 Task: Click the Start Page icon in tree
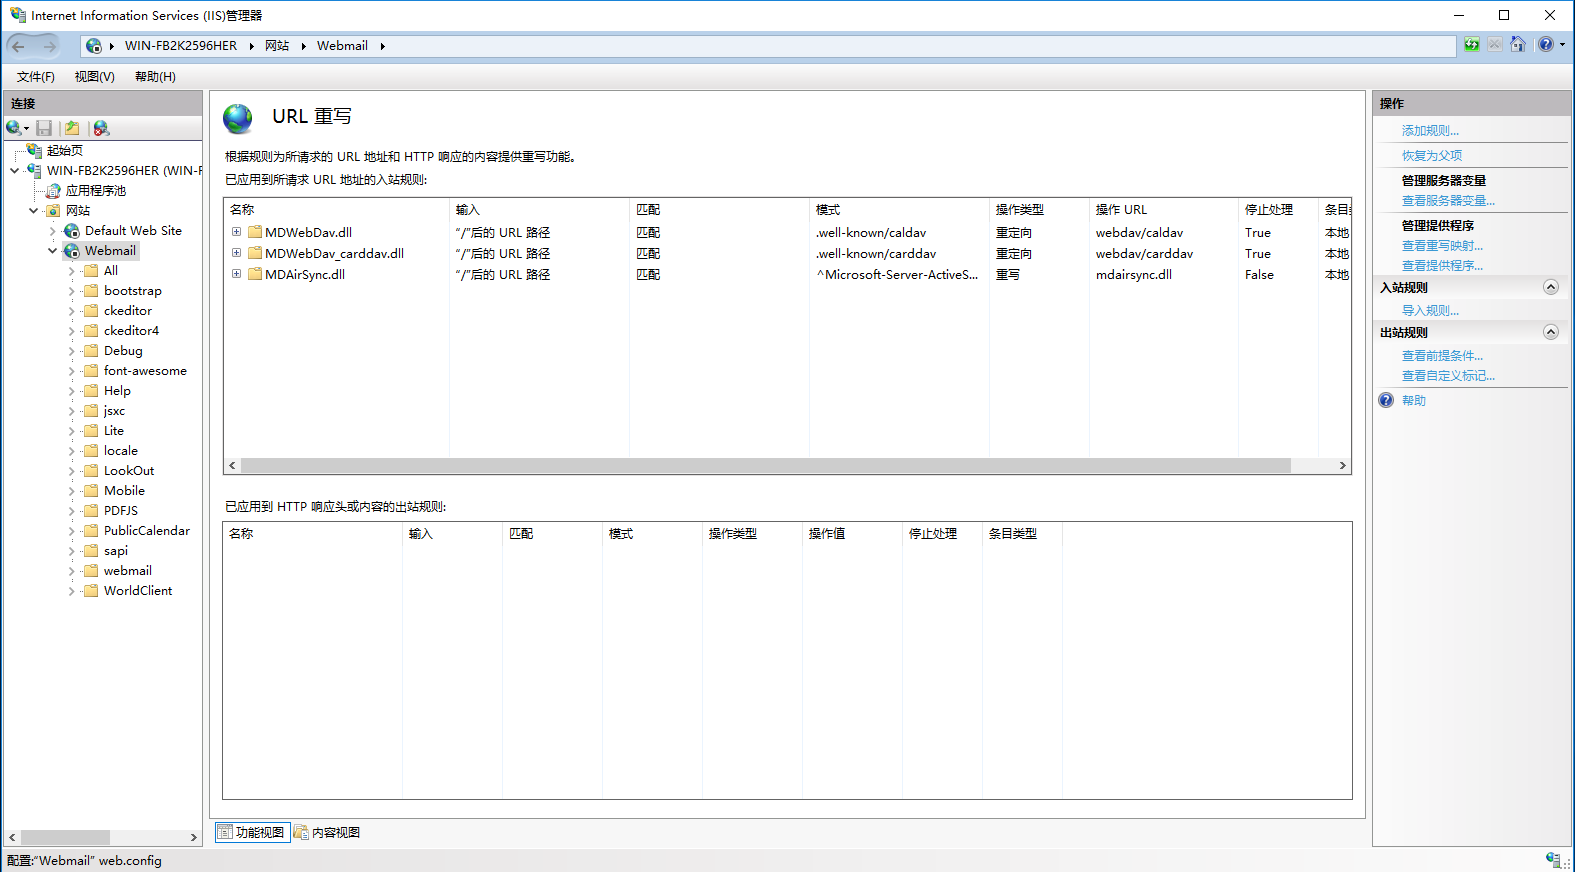(35, 151)
